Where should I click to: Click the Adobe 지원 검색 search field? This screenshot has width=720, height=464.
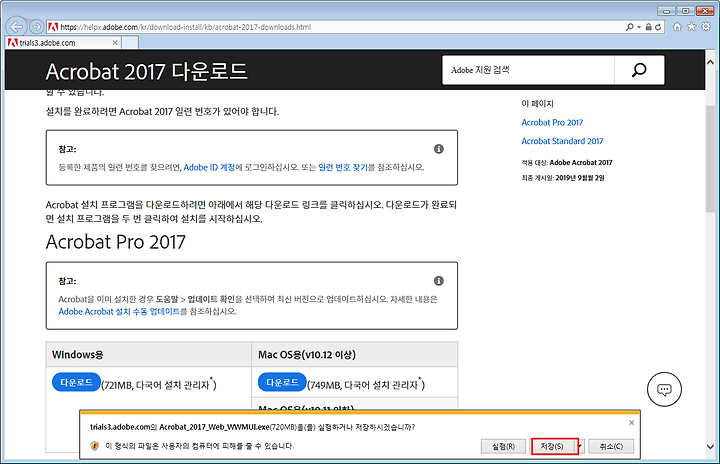(528, 70)
